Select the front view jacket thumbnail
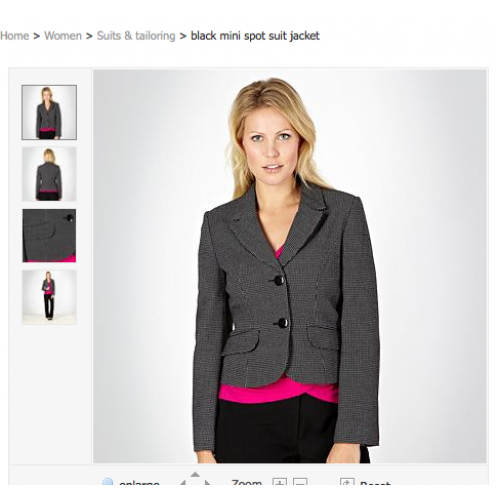 pyautogui.click(x=49, y=112)
